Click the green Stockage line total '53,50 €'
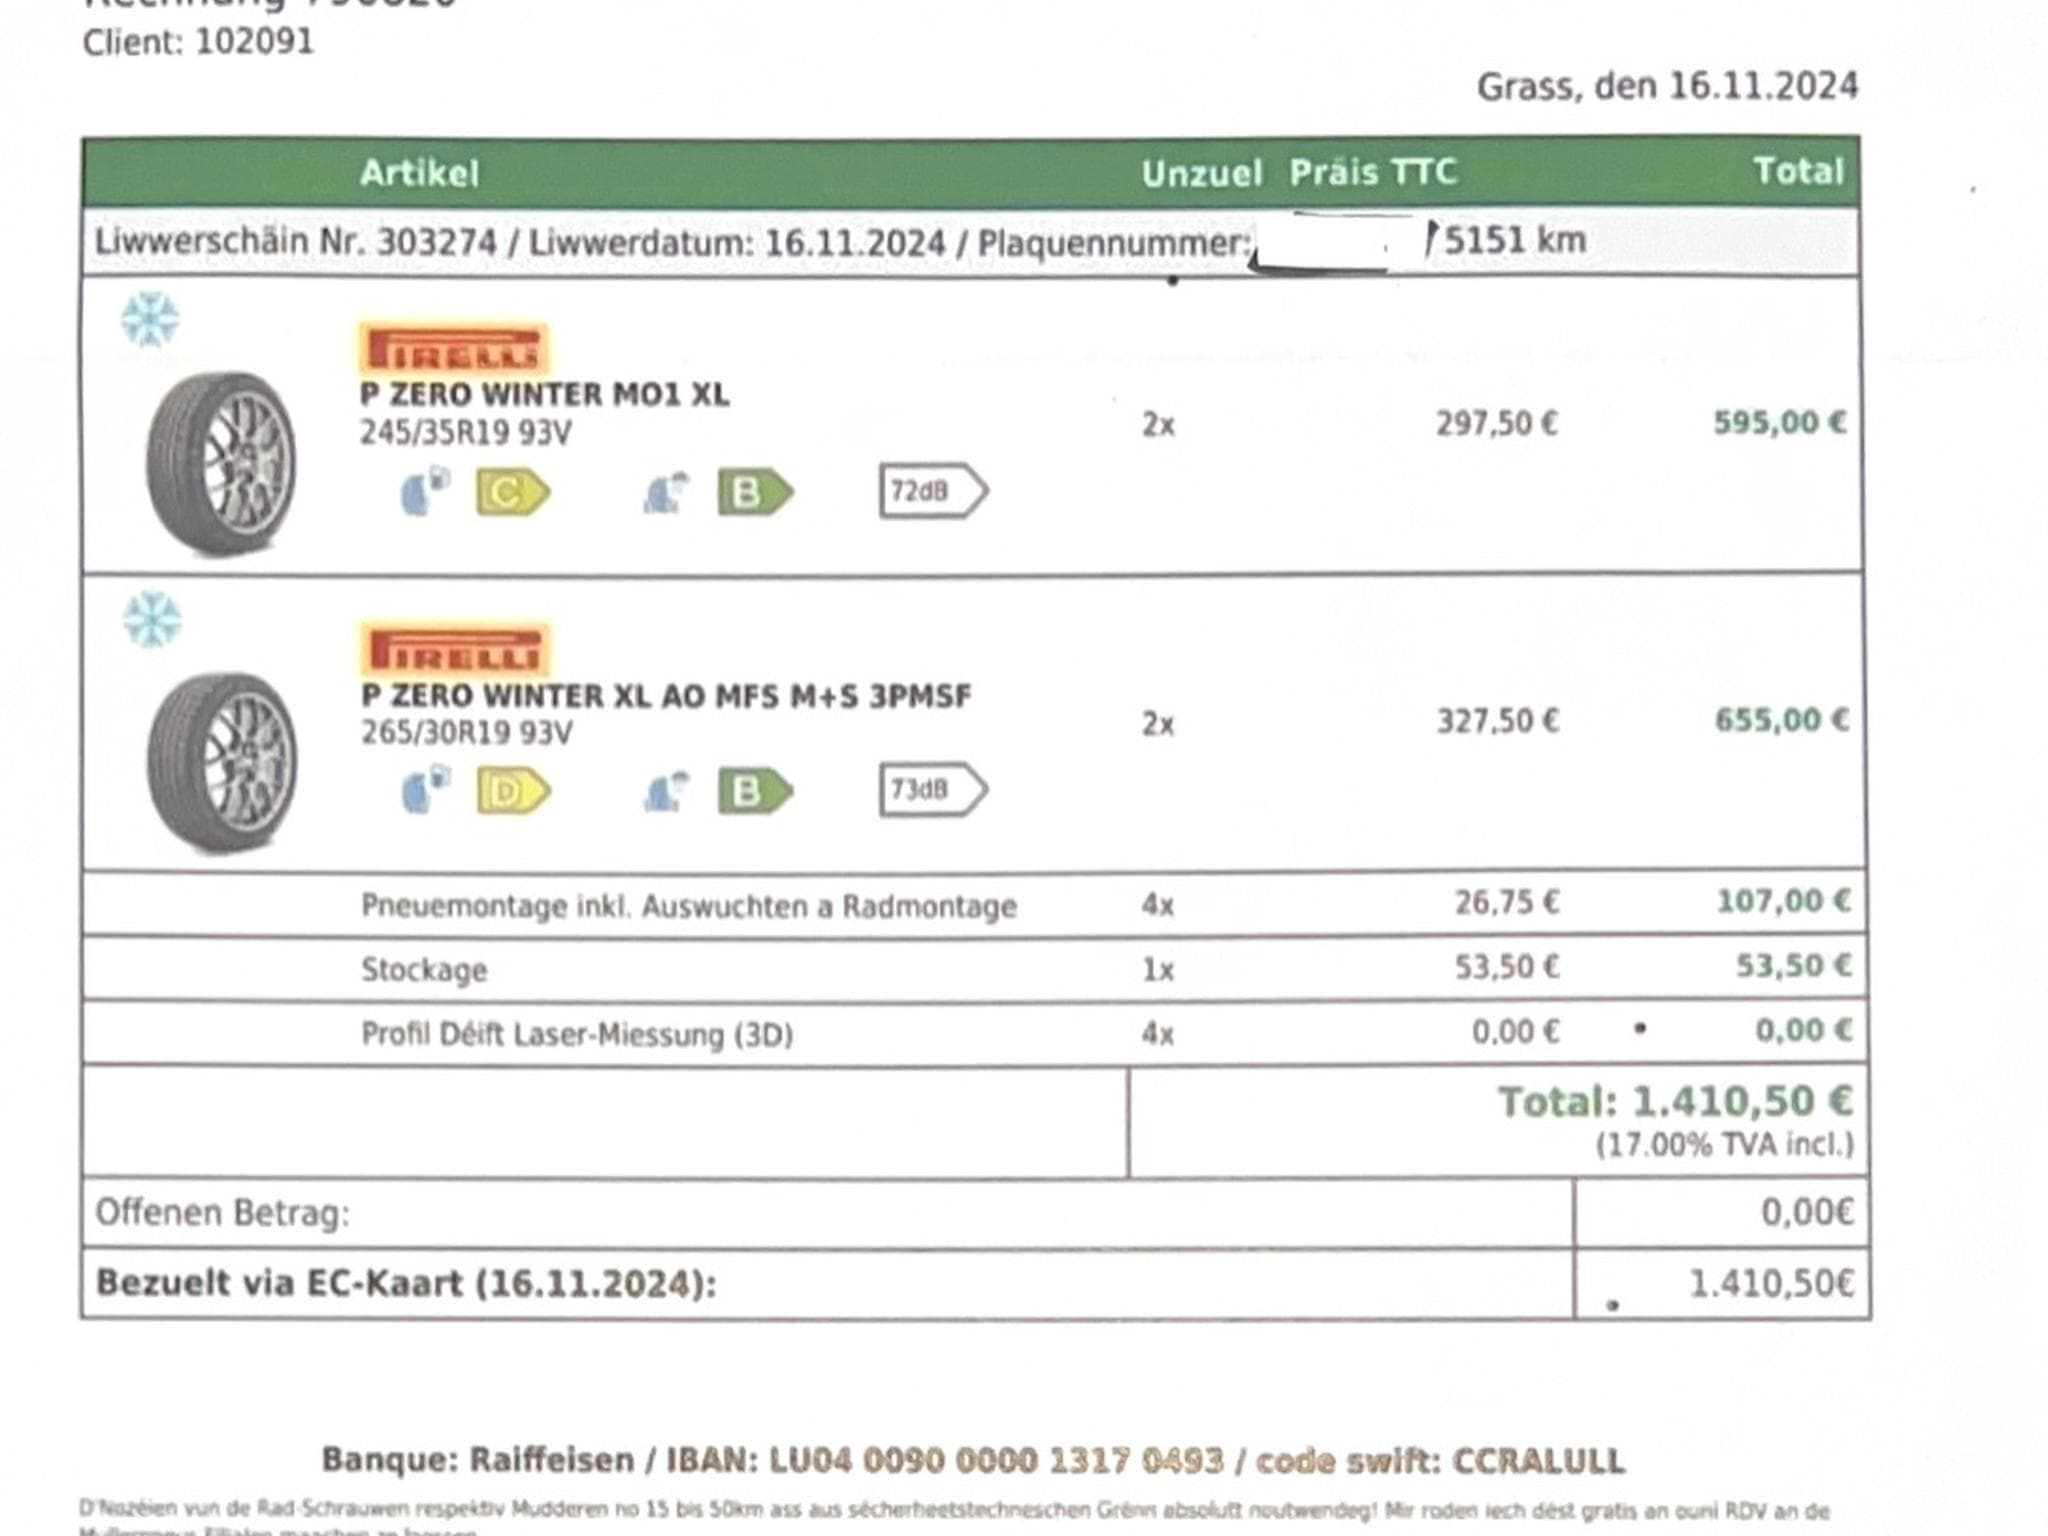The height and width of the screenshot is (1536, 2048). click(x=1793, y=966)
